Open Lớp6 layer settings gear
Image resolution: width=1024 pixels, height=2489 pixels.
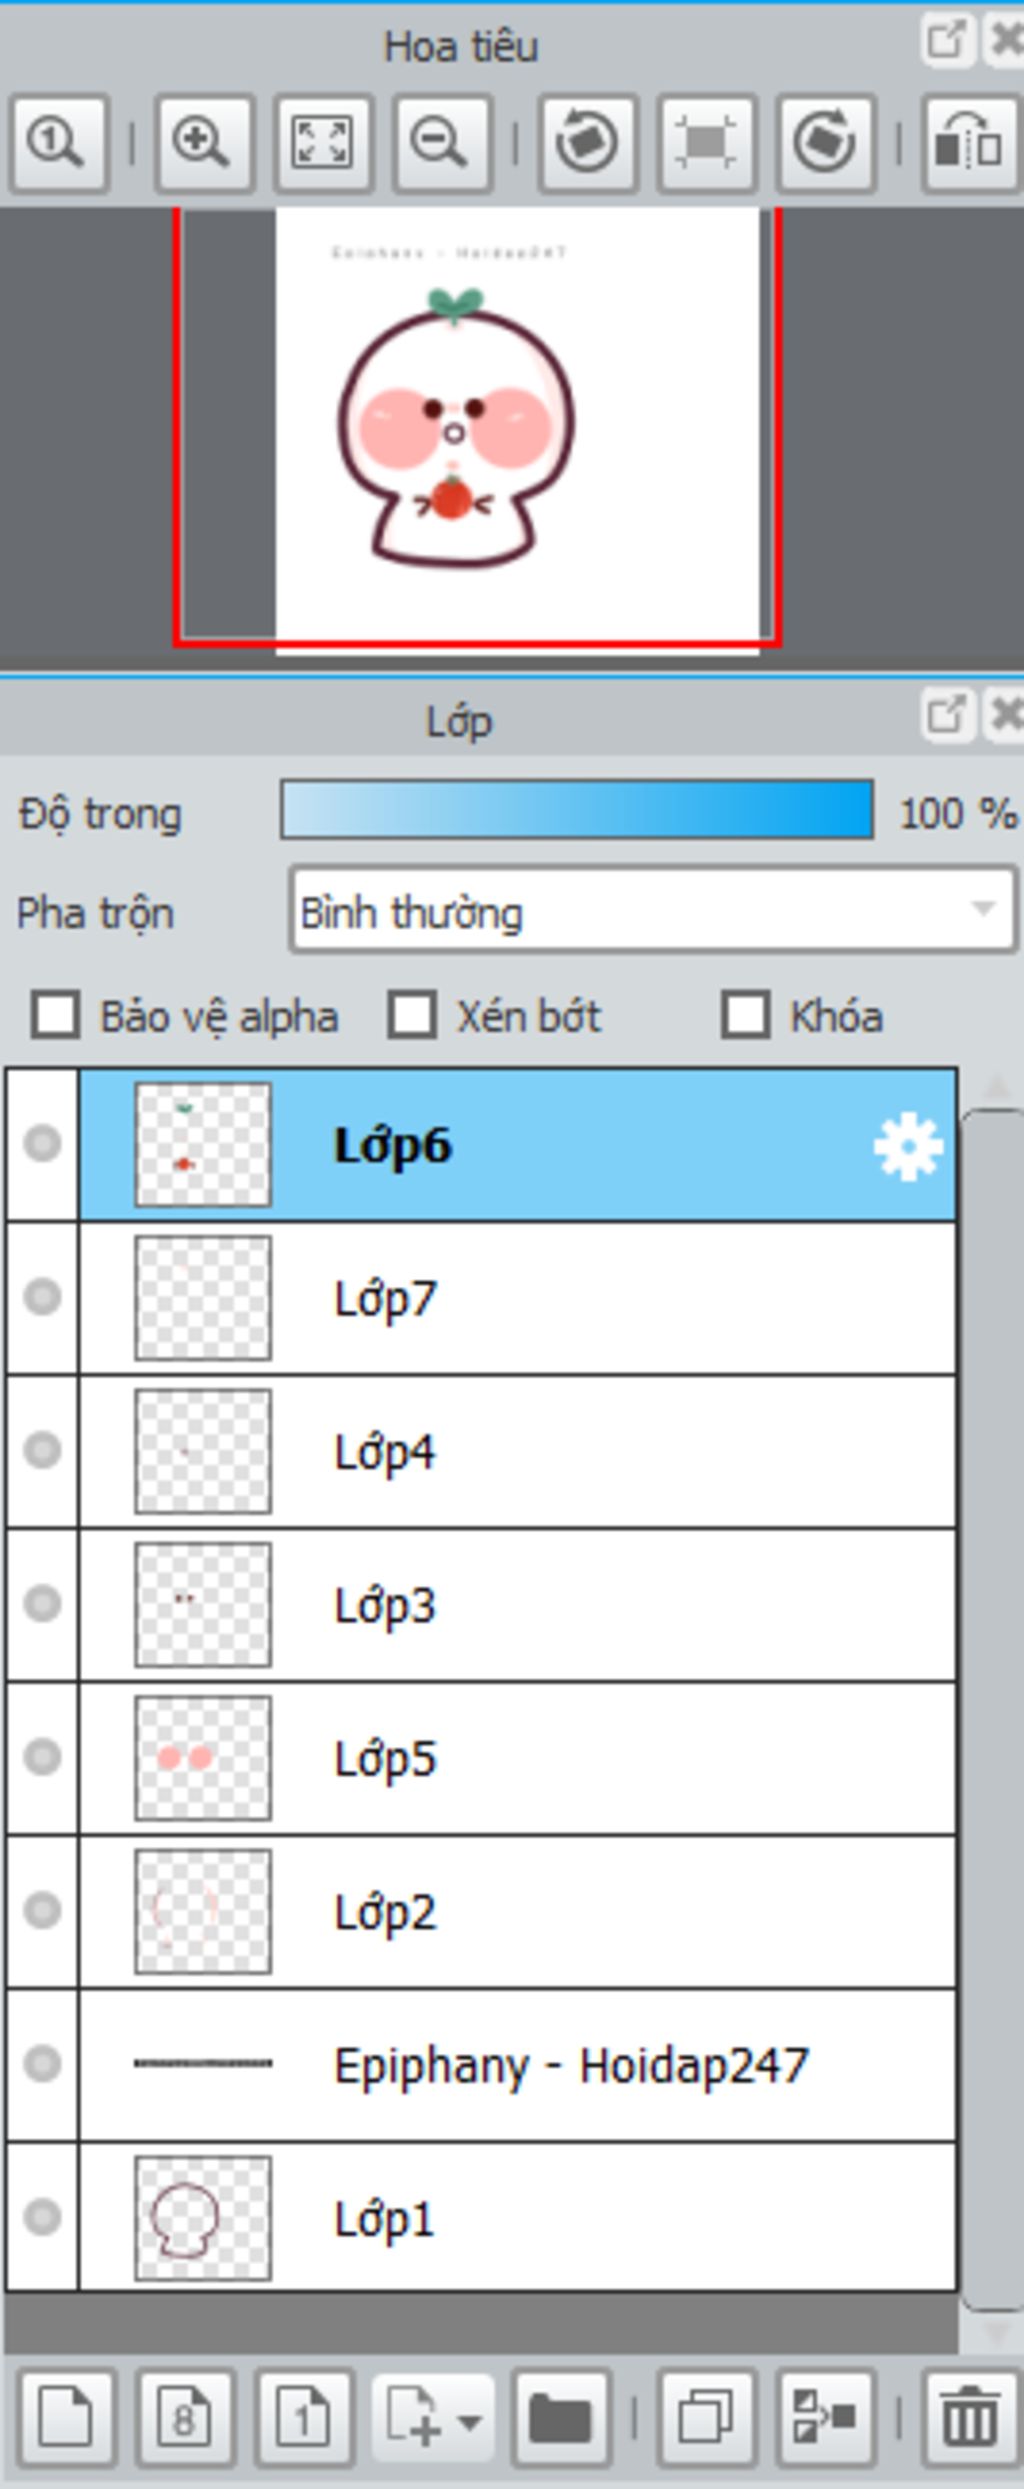908,1146
